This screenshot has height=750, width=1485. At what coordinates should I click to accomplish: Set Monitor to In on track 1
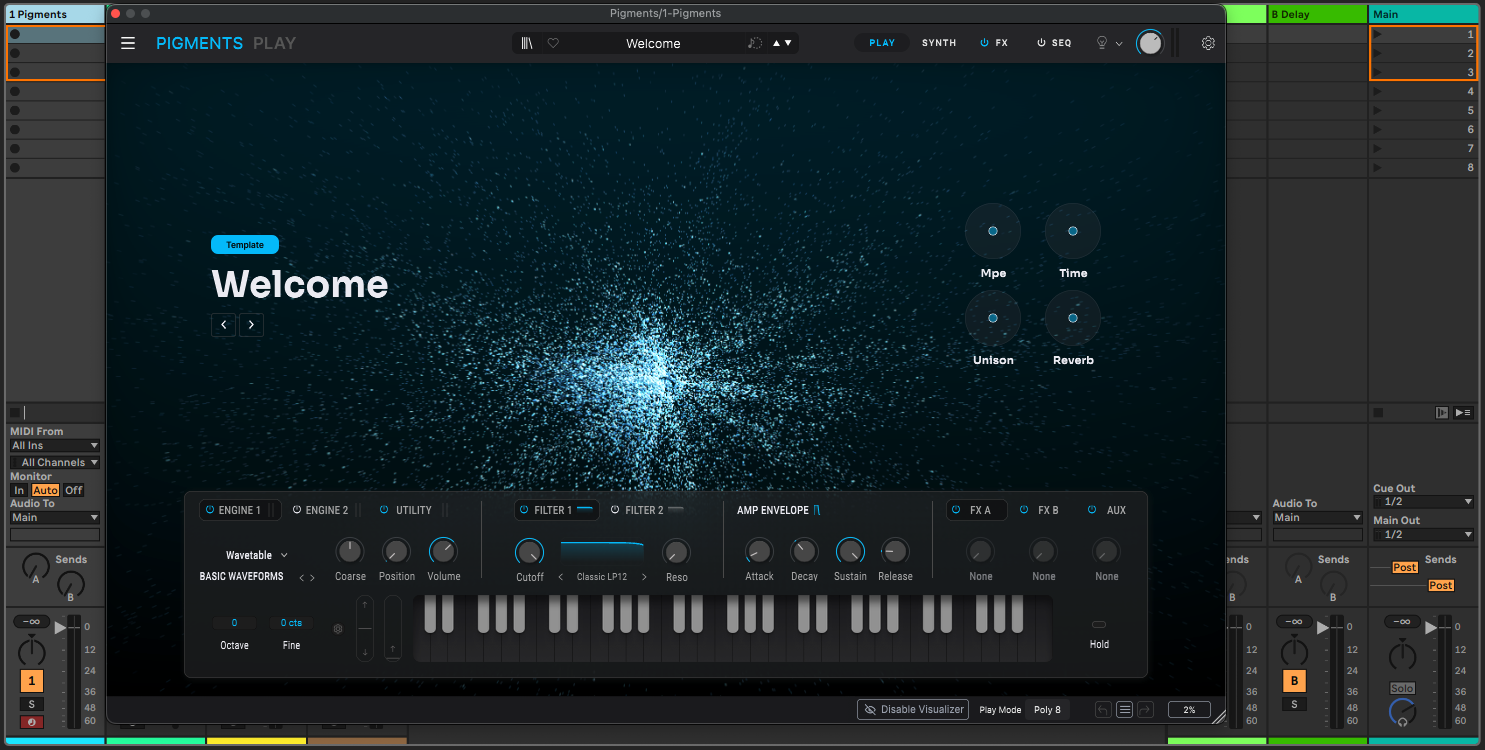click(19, 490)
